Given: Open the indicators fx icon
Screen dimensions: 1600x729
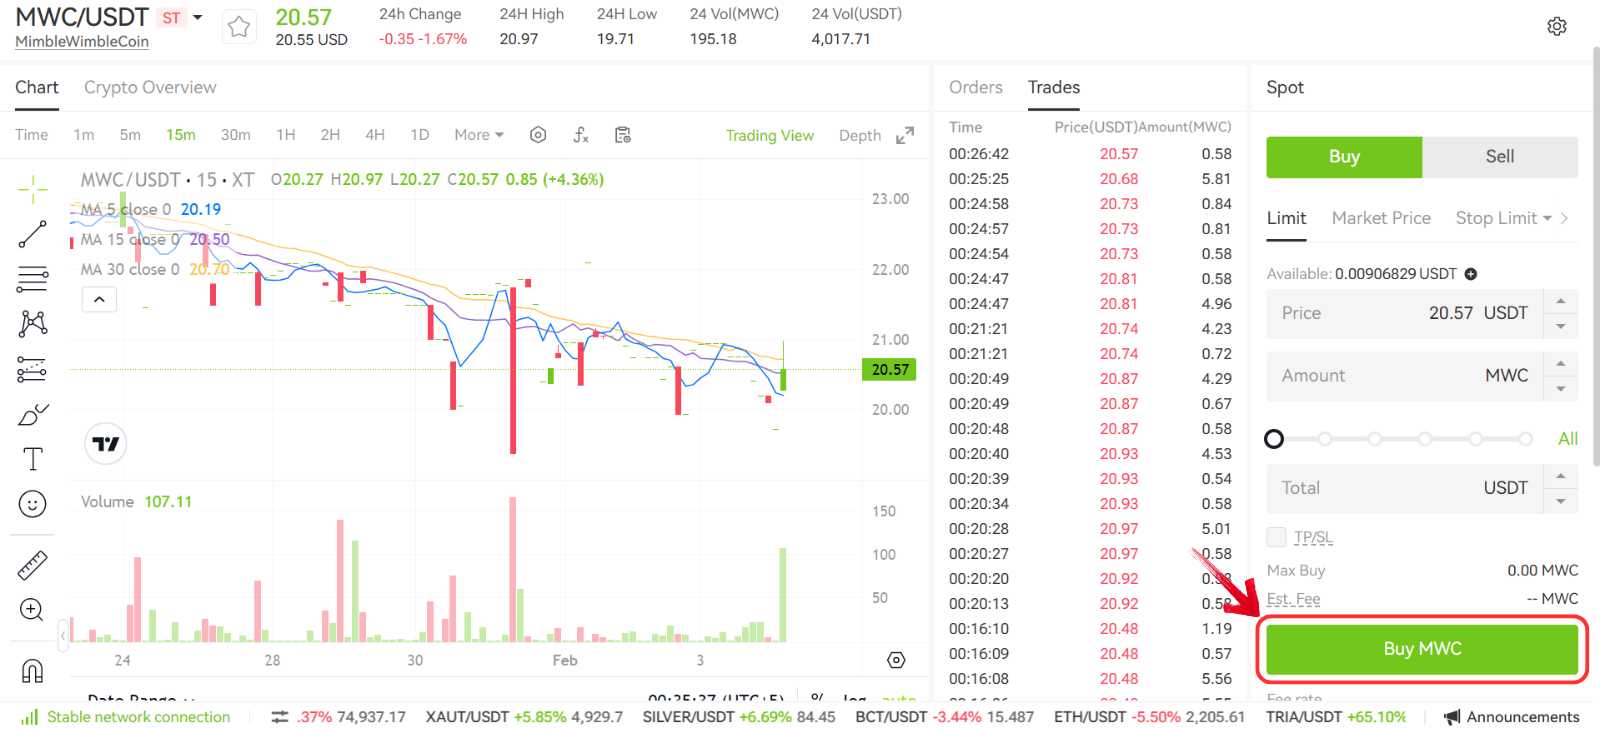Looking at the screenshot, I should pyautogui.click(x=581, y=135).
